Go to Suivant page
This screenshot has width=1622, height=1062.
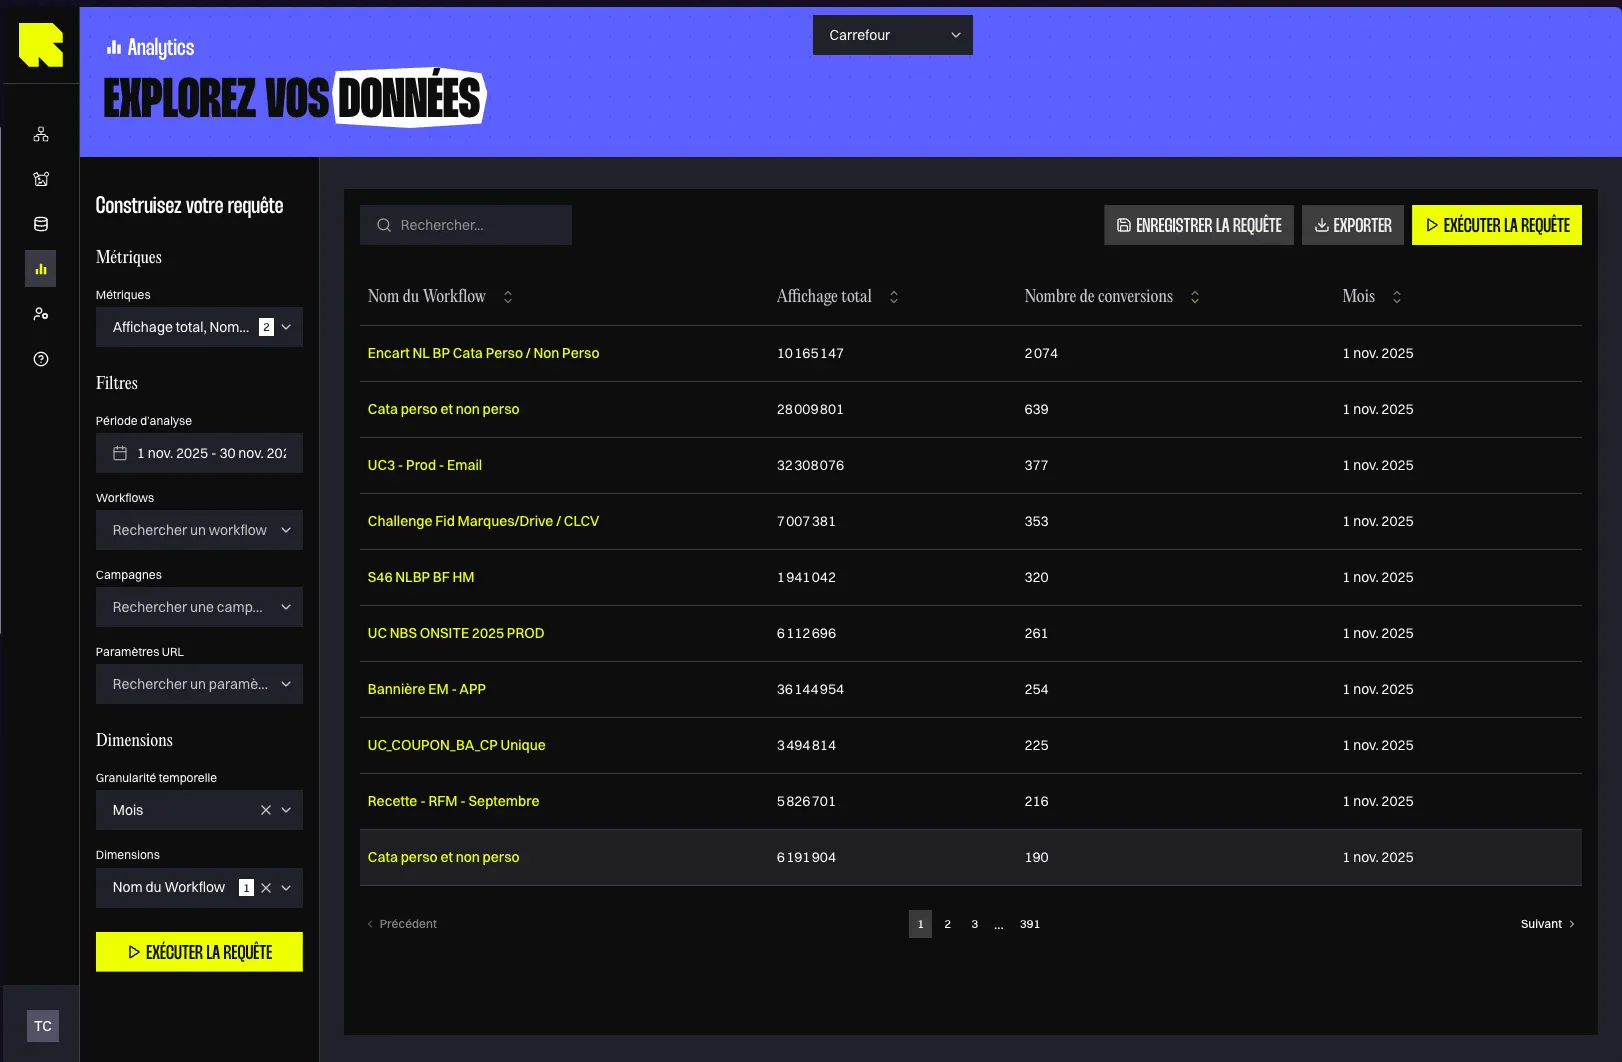[1548, 924]
